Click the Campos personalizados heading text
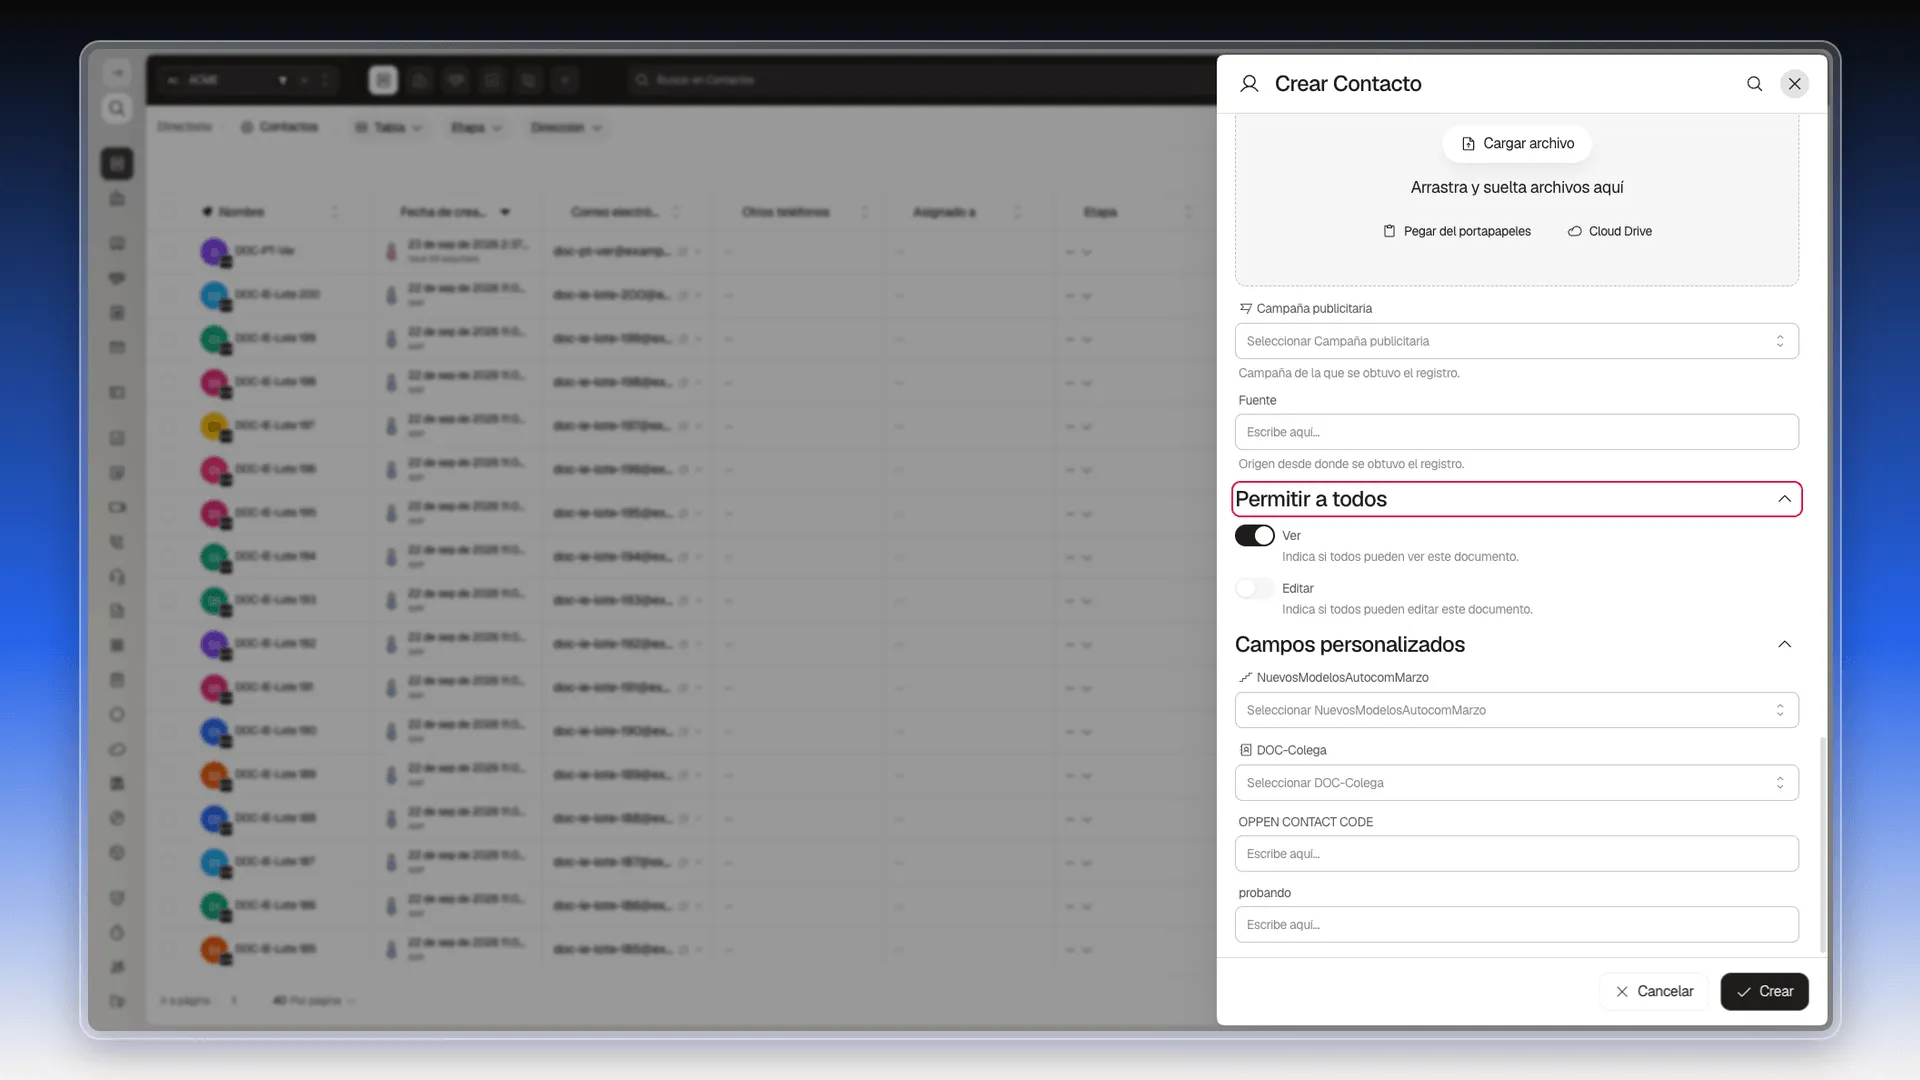 [x=1350, y=645]
